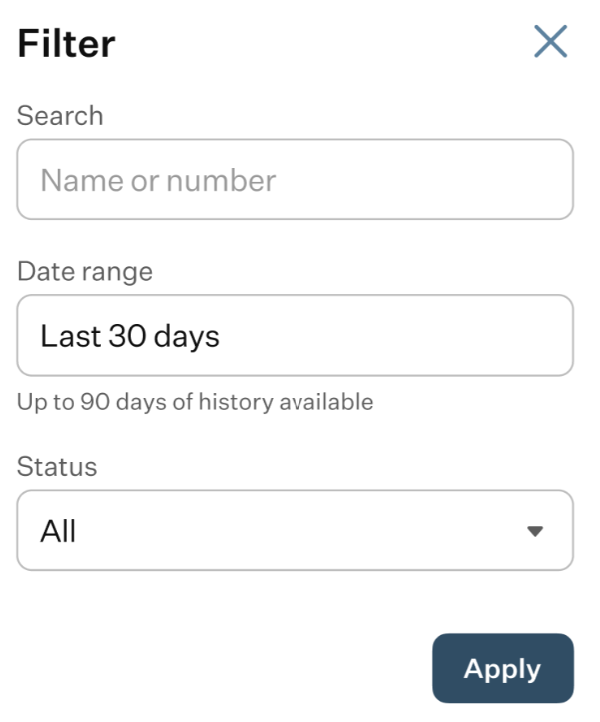Image resolution: width=600 pixels, height=722 pixels.
Task: Choose a status filter from the All combo box
Action: 295,530
